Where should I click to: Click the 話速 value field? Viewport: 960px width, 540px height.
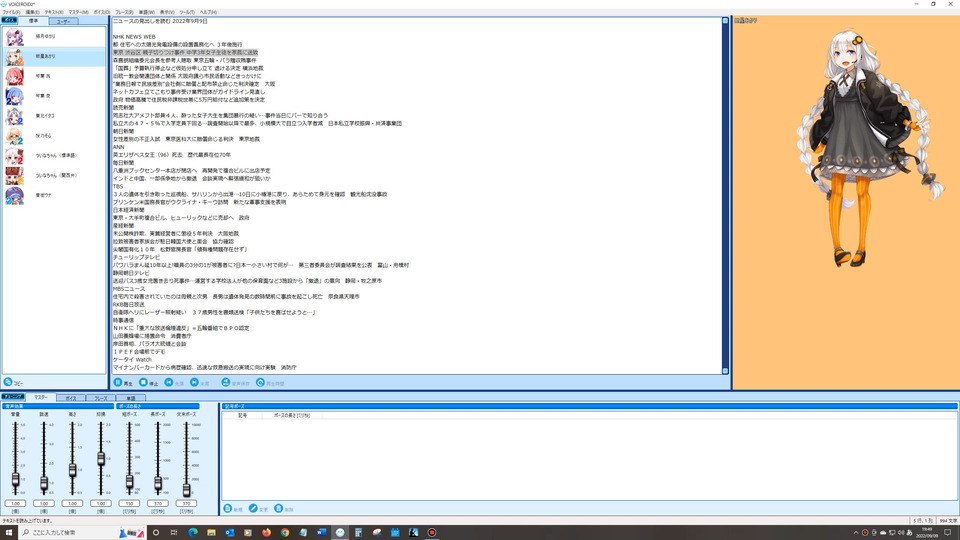(x=44, y=503)
